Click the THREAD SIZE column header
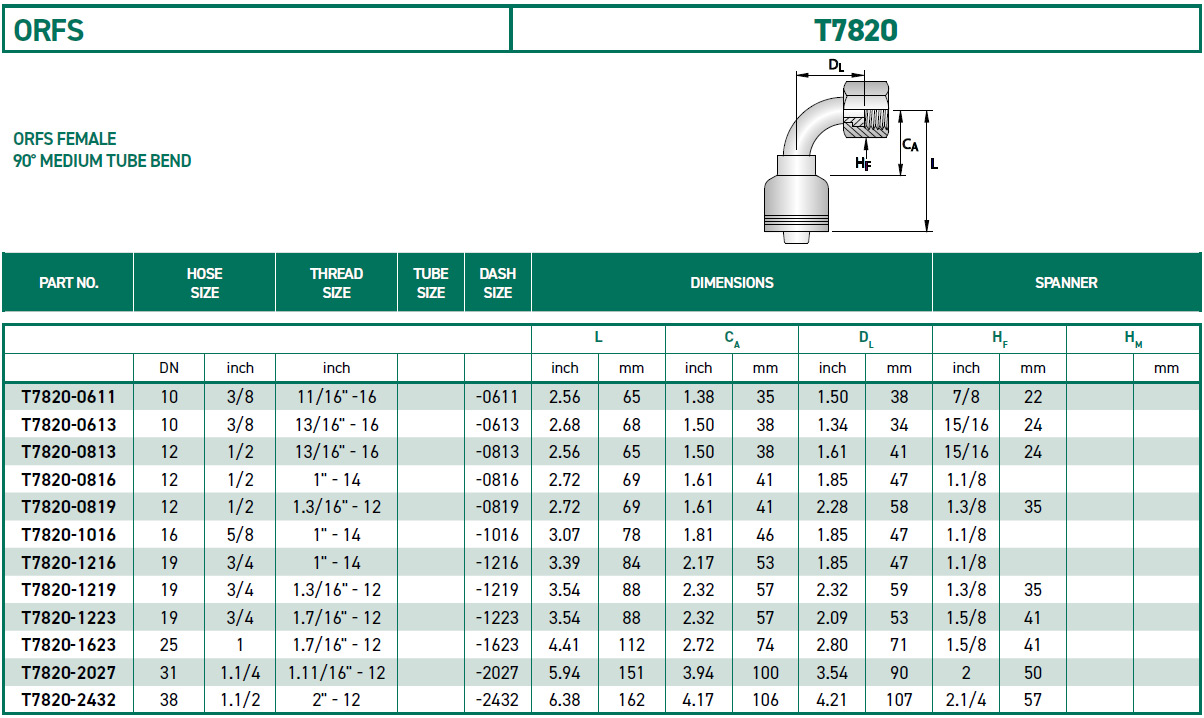Viewport: 1204px width, 718px height. pyautogui.click(x=336, y=283)
